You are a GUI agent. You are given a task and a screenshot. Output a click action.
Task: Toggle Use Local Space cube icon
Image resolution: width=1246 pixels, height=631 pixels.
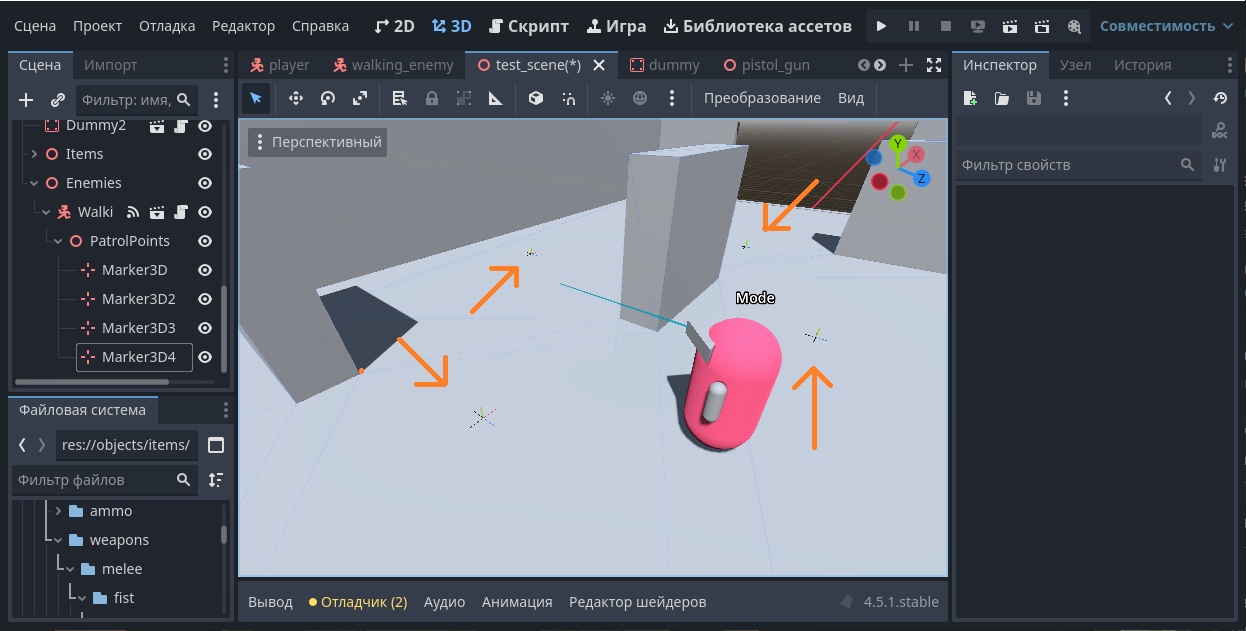pyautogui.click(x=536, y=98)
